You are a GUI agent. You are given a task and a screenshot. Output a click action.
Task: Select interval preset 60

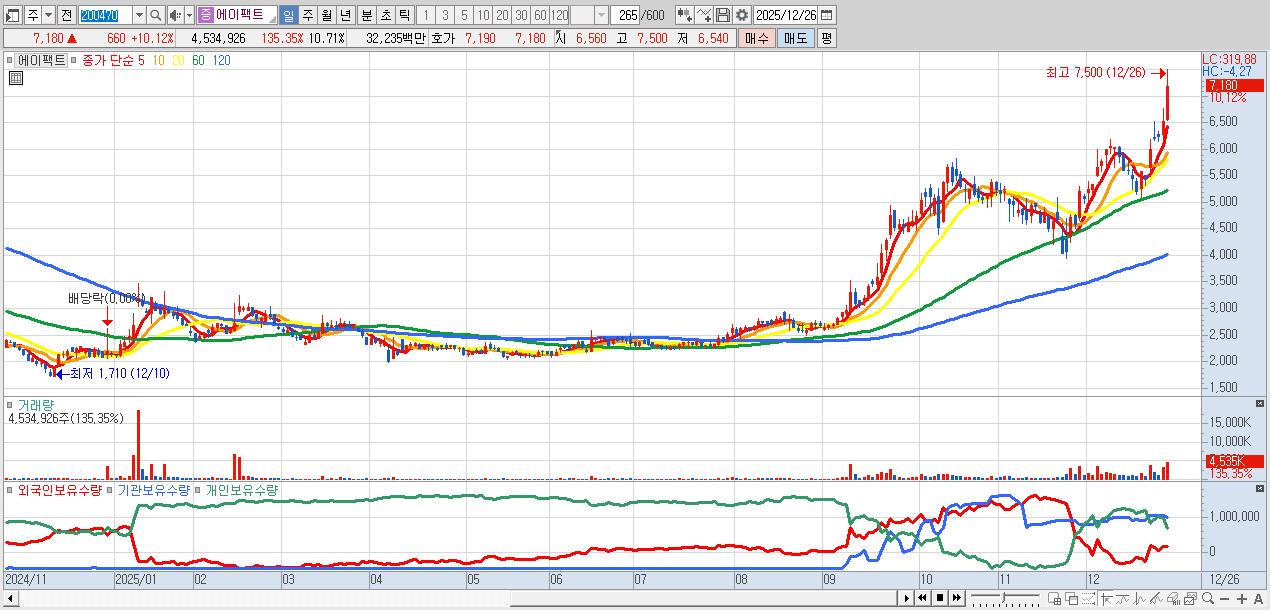click(x=539, y=15)
